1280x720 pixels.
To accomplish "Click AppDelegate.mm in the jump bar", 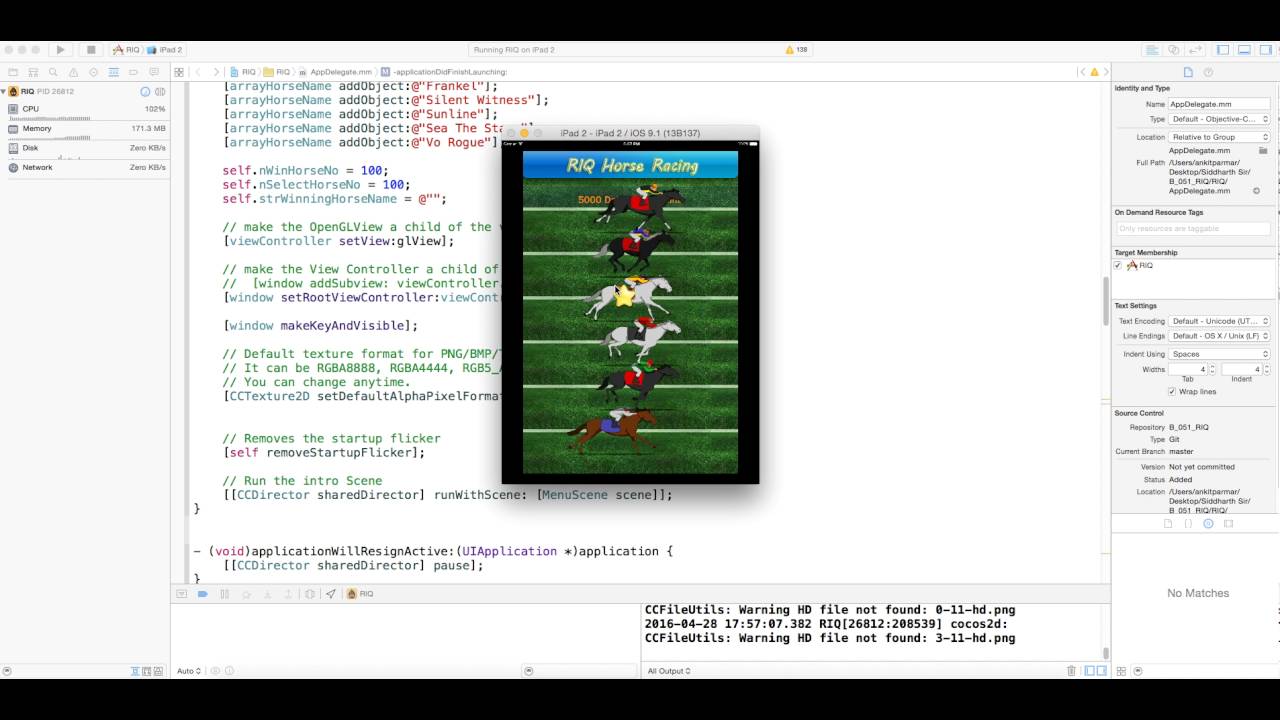I will (x=335, y=72).
